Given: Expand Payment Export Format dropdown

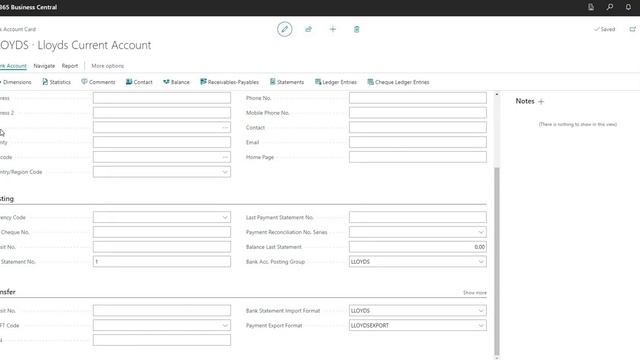Looking at the screenshot, I should point(481,325).
